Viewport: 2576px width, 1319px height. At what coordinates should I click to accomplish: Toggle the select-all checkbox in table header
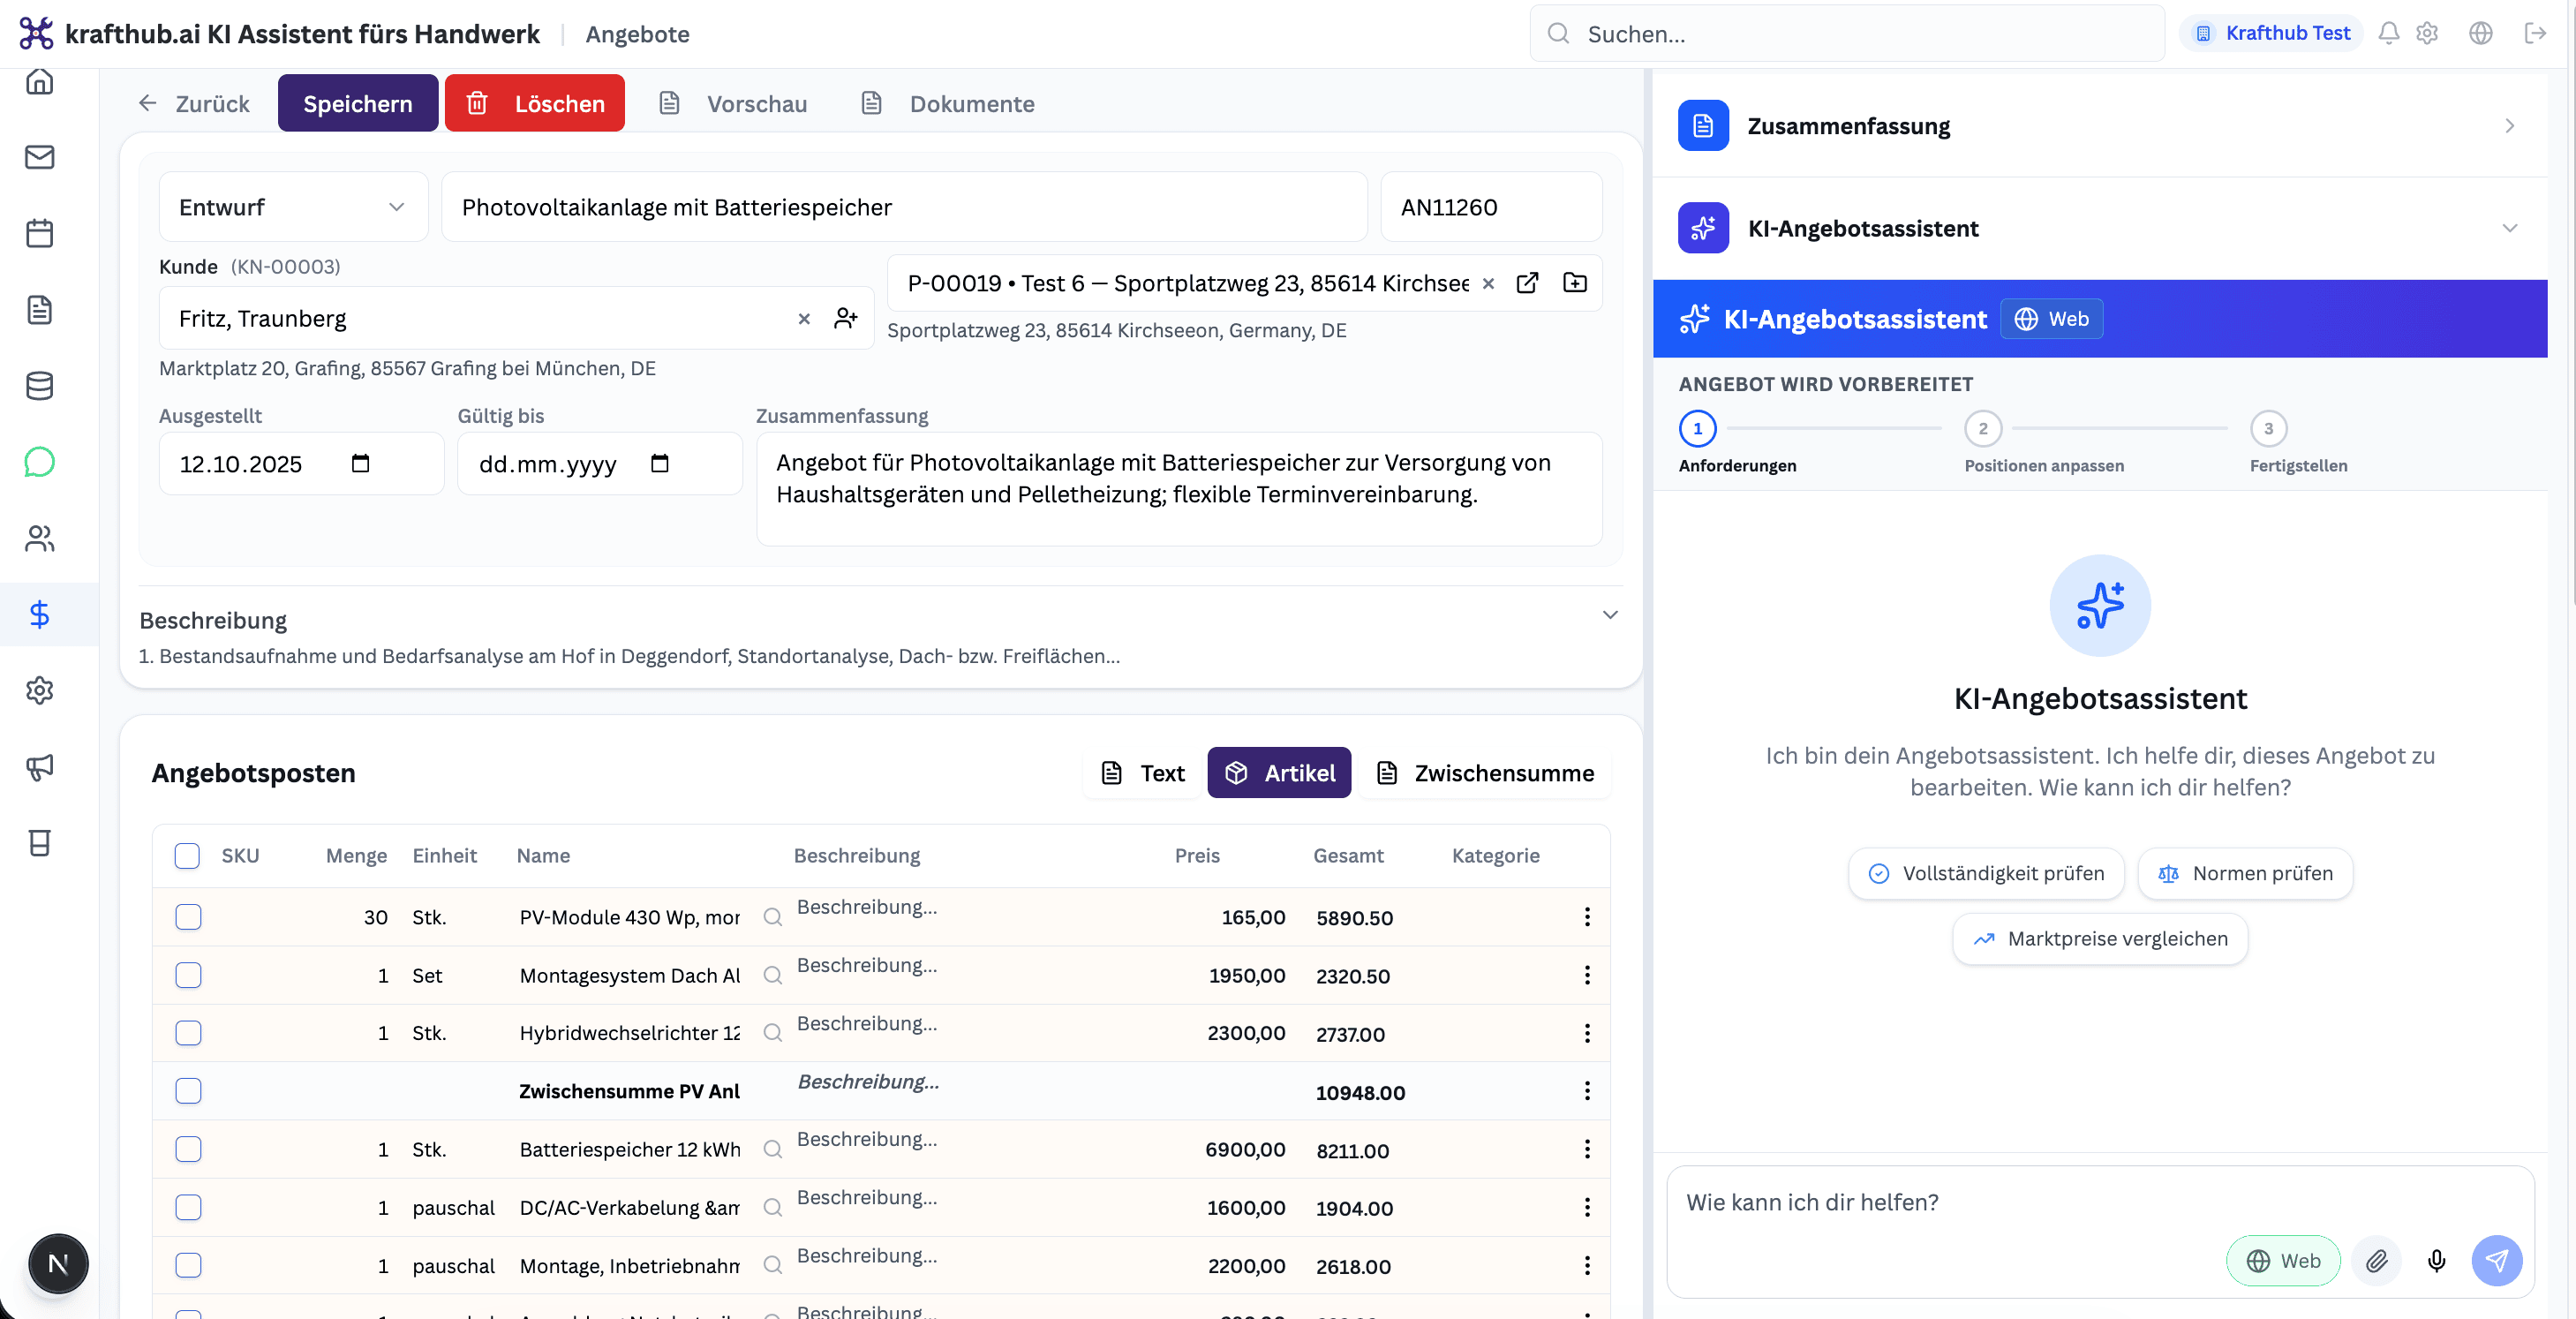click(187, 855)
